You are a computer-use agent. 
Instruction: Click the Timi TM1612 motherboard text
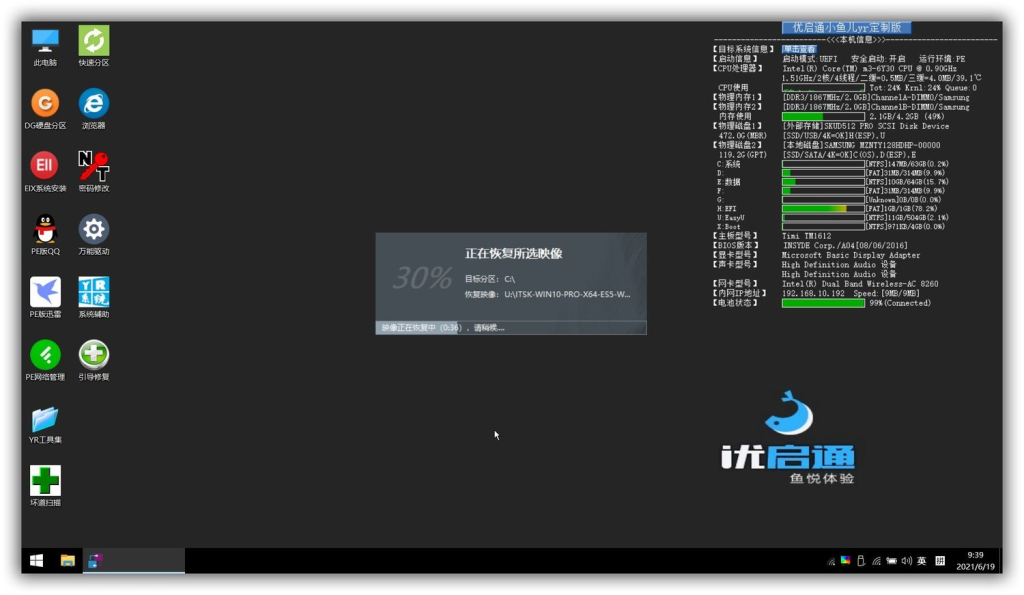[x=807, y=236]
